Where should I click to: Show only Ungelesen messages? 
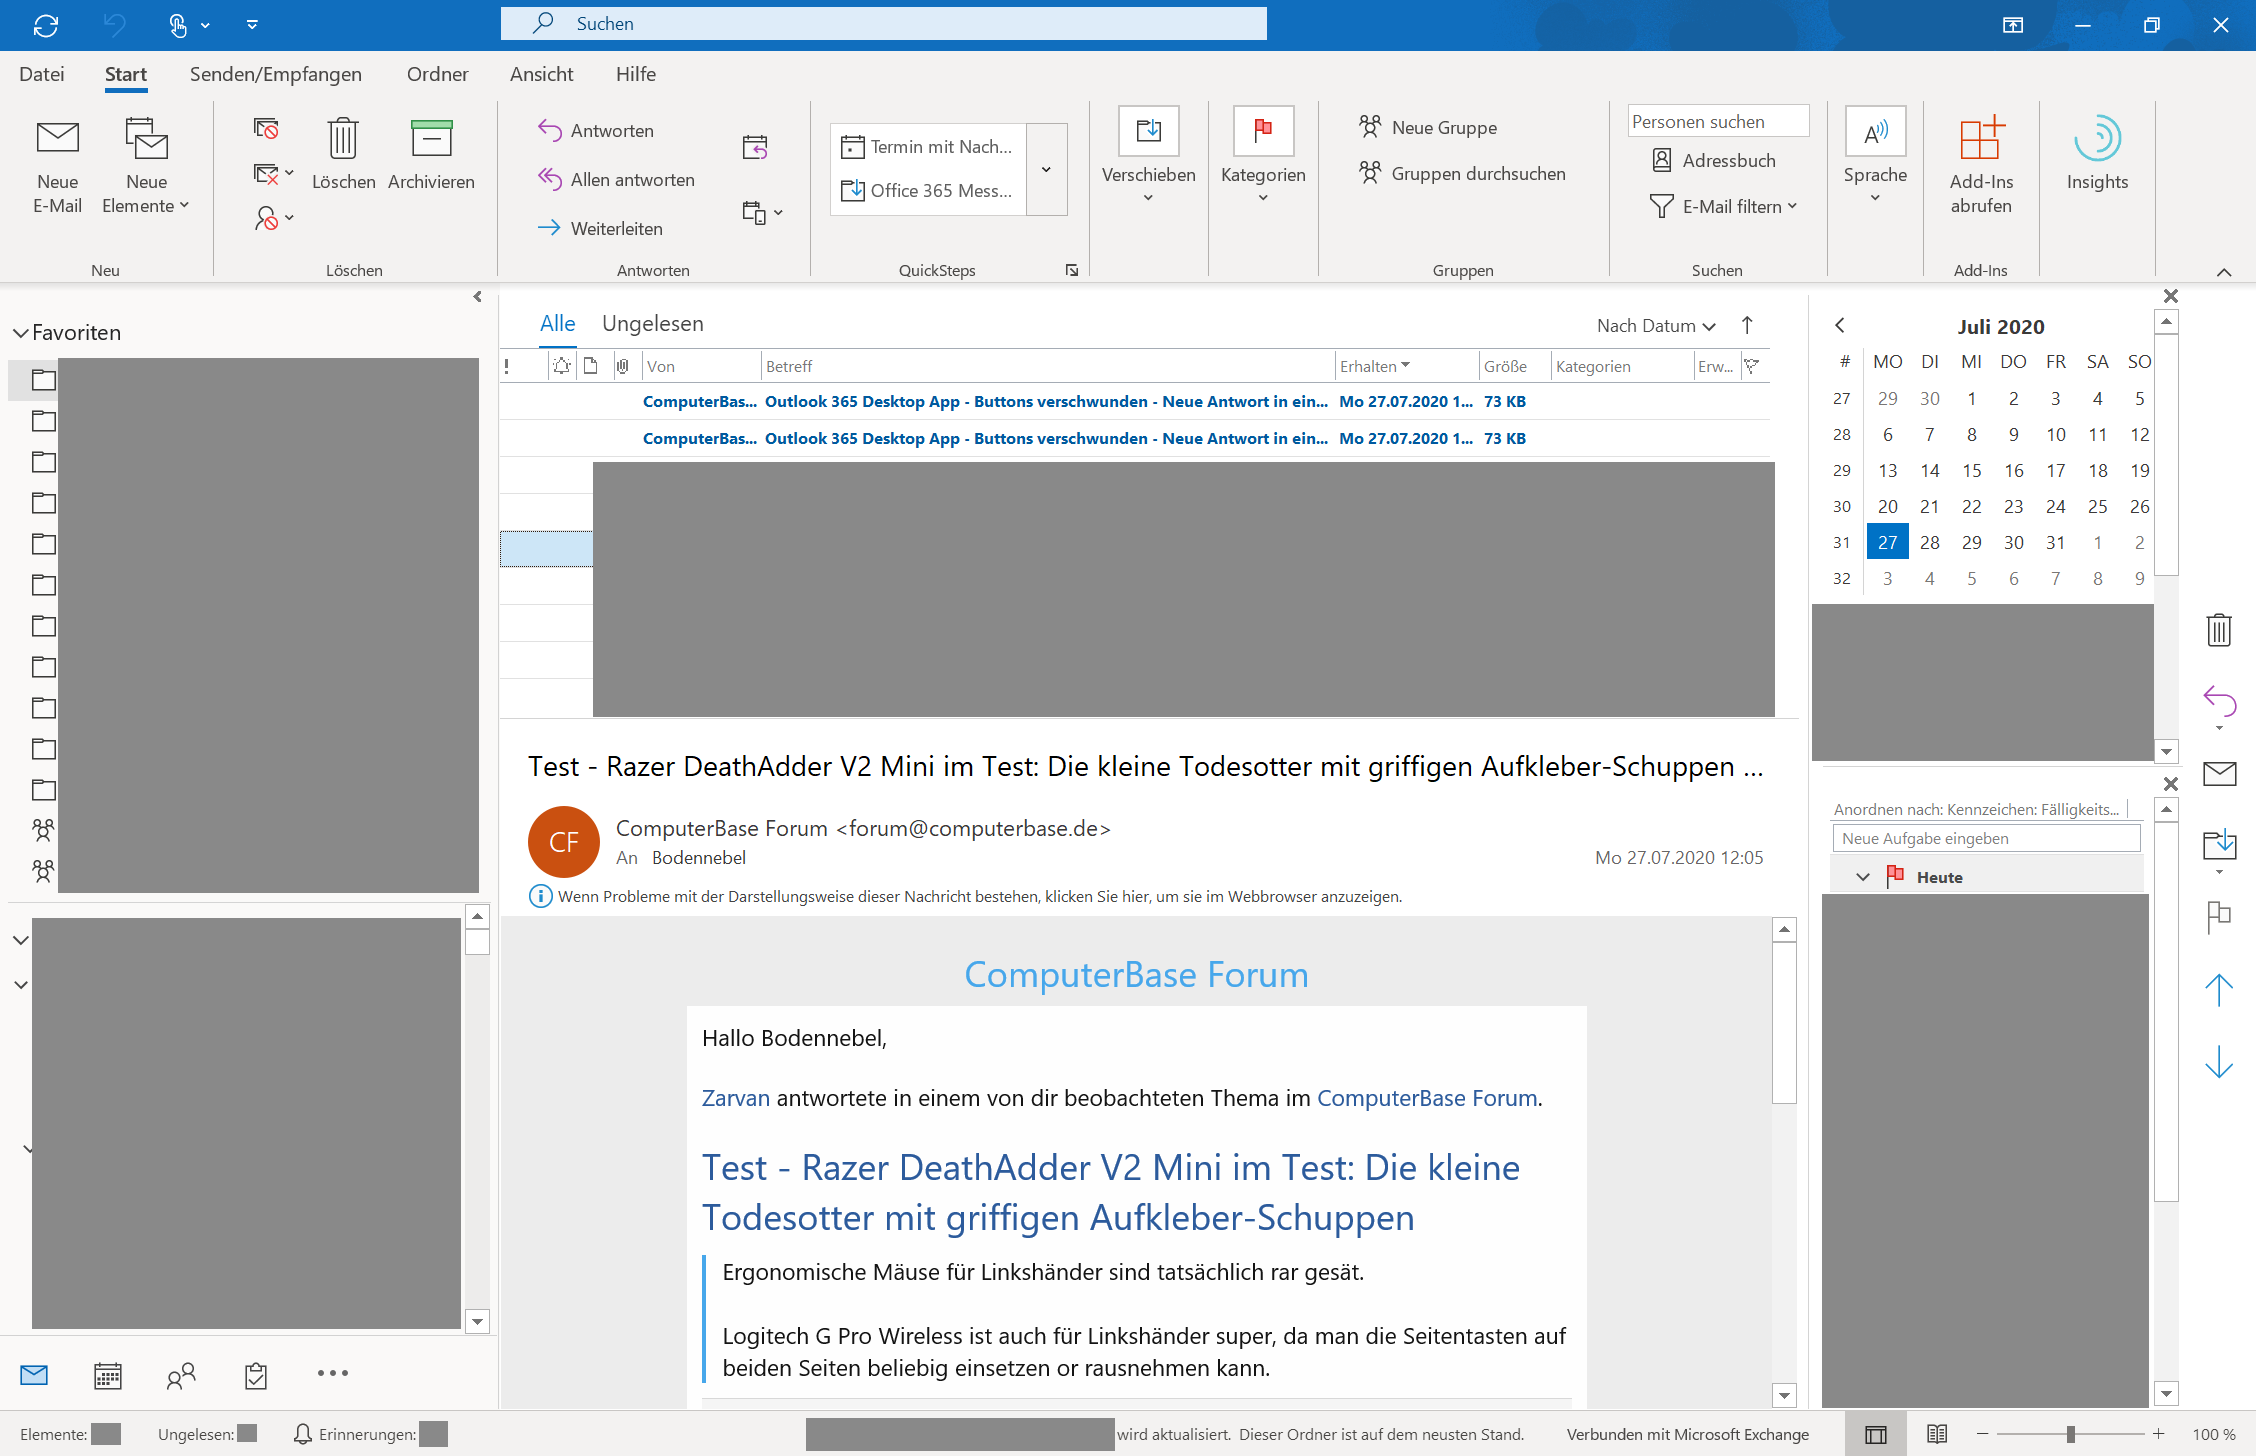point(652,324)
